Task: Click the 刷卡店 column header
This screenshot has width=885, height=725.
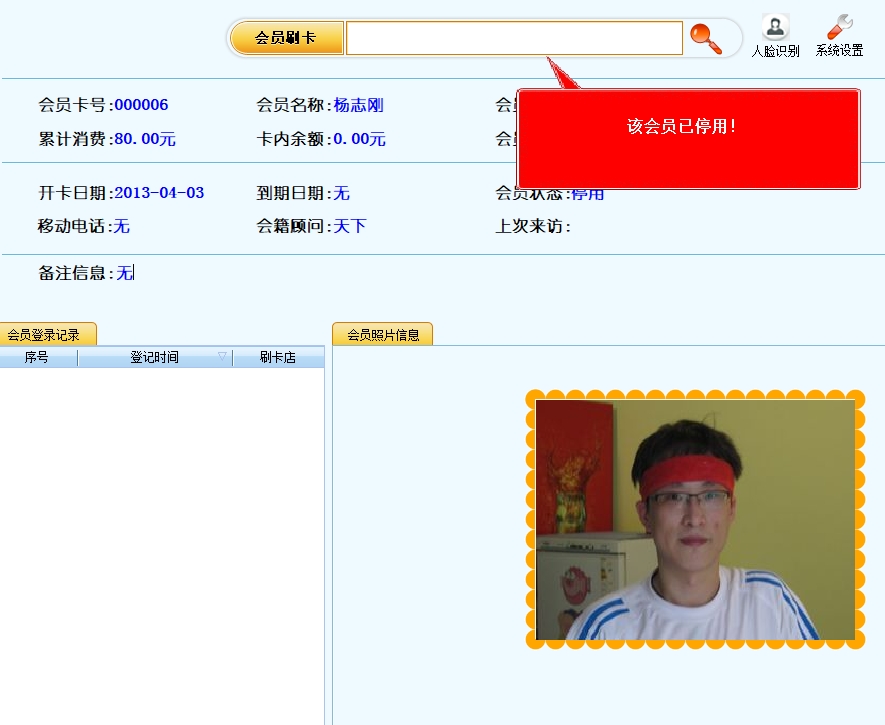Action: pos(277,357)
